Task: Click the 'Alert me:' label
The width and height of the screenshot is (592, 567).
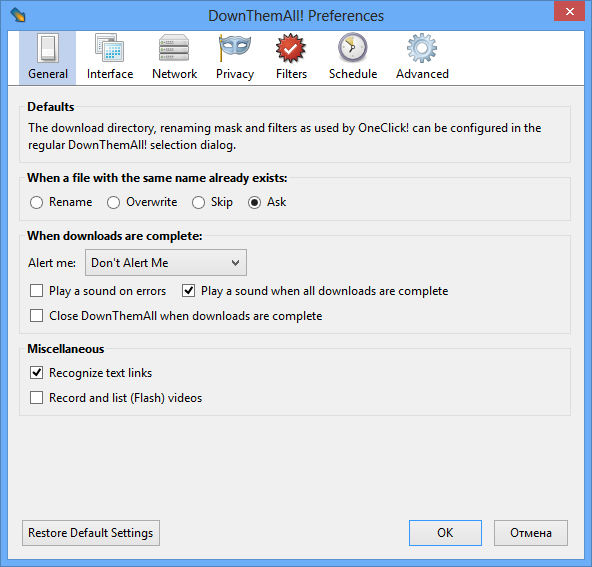Action: (x=52, y=263)
